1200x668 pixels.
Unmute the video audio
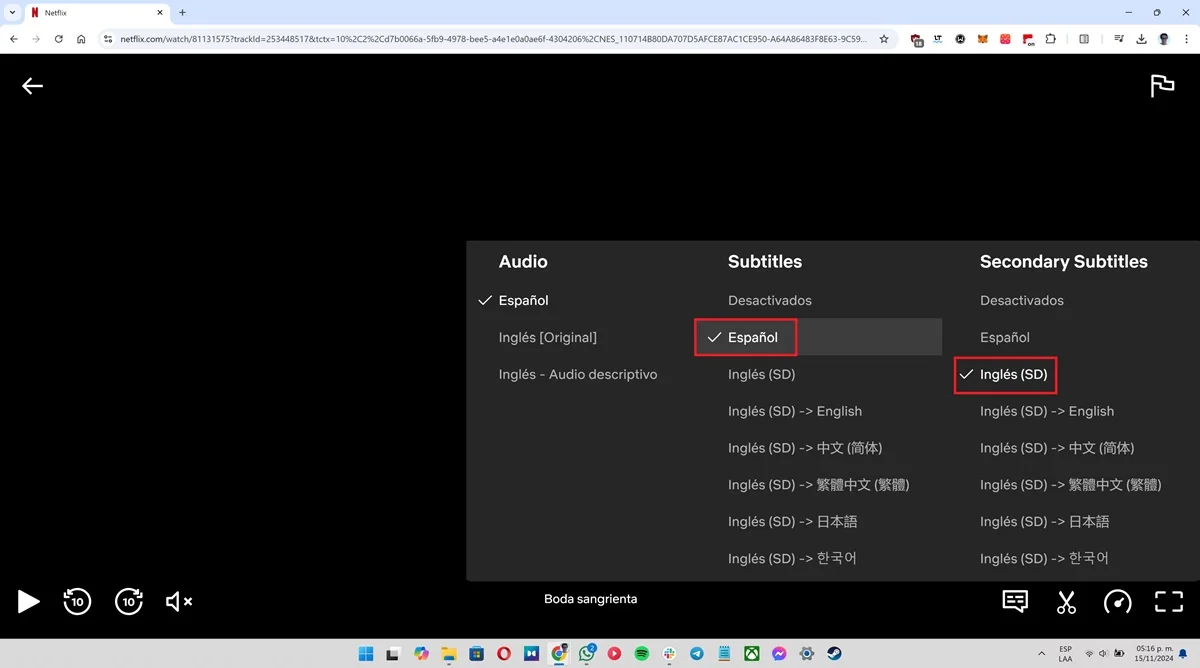(x=178, y=601)
